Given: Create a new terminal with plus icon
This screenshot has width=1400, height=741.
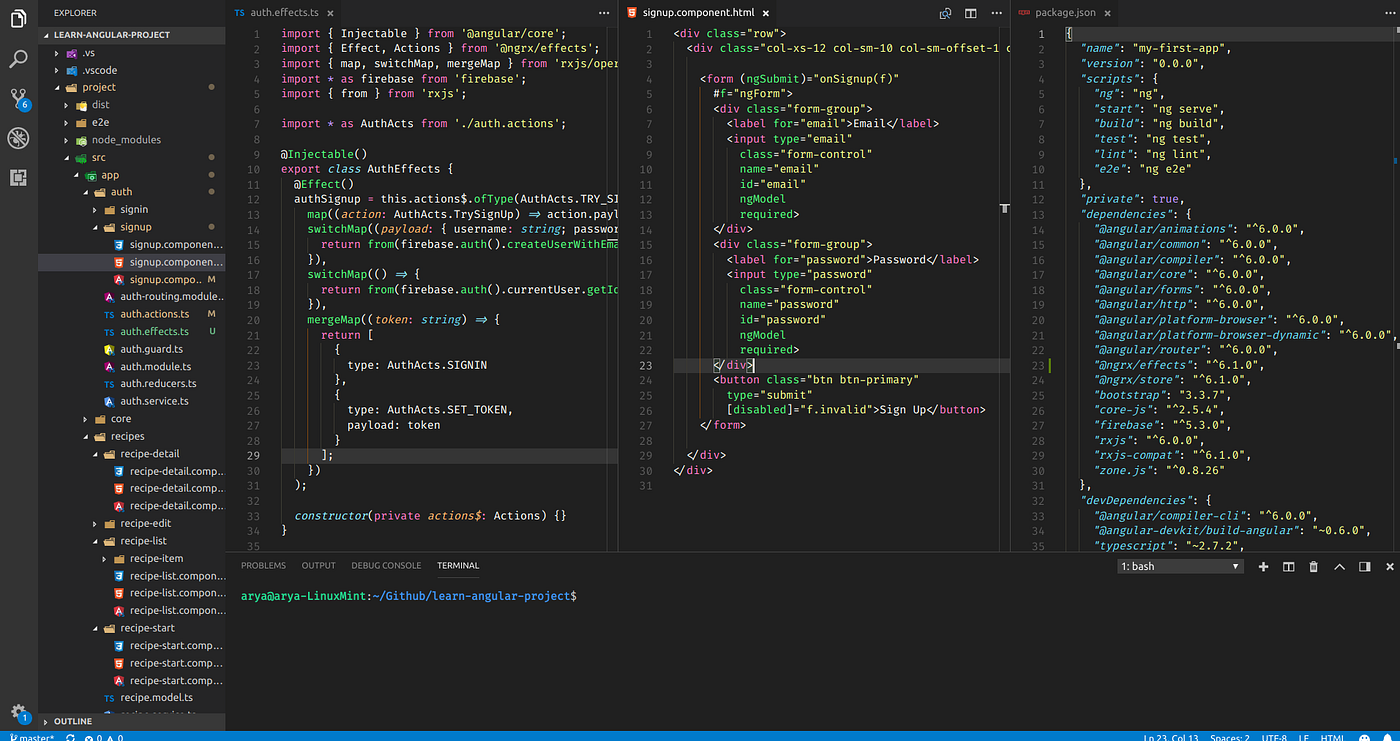Looking at the screenshot, I should [x=1263, y=567].
